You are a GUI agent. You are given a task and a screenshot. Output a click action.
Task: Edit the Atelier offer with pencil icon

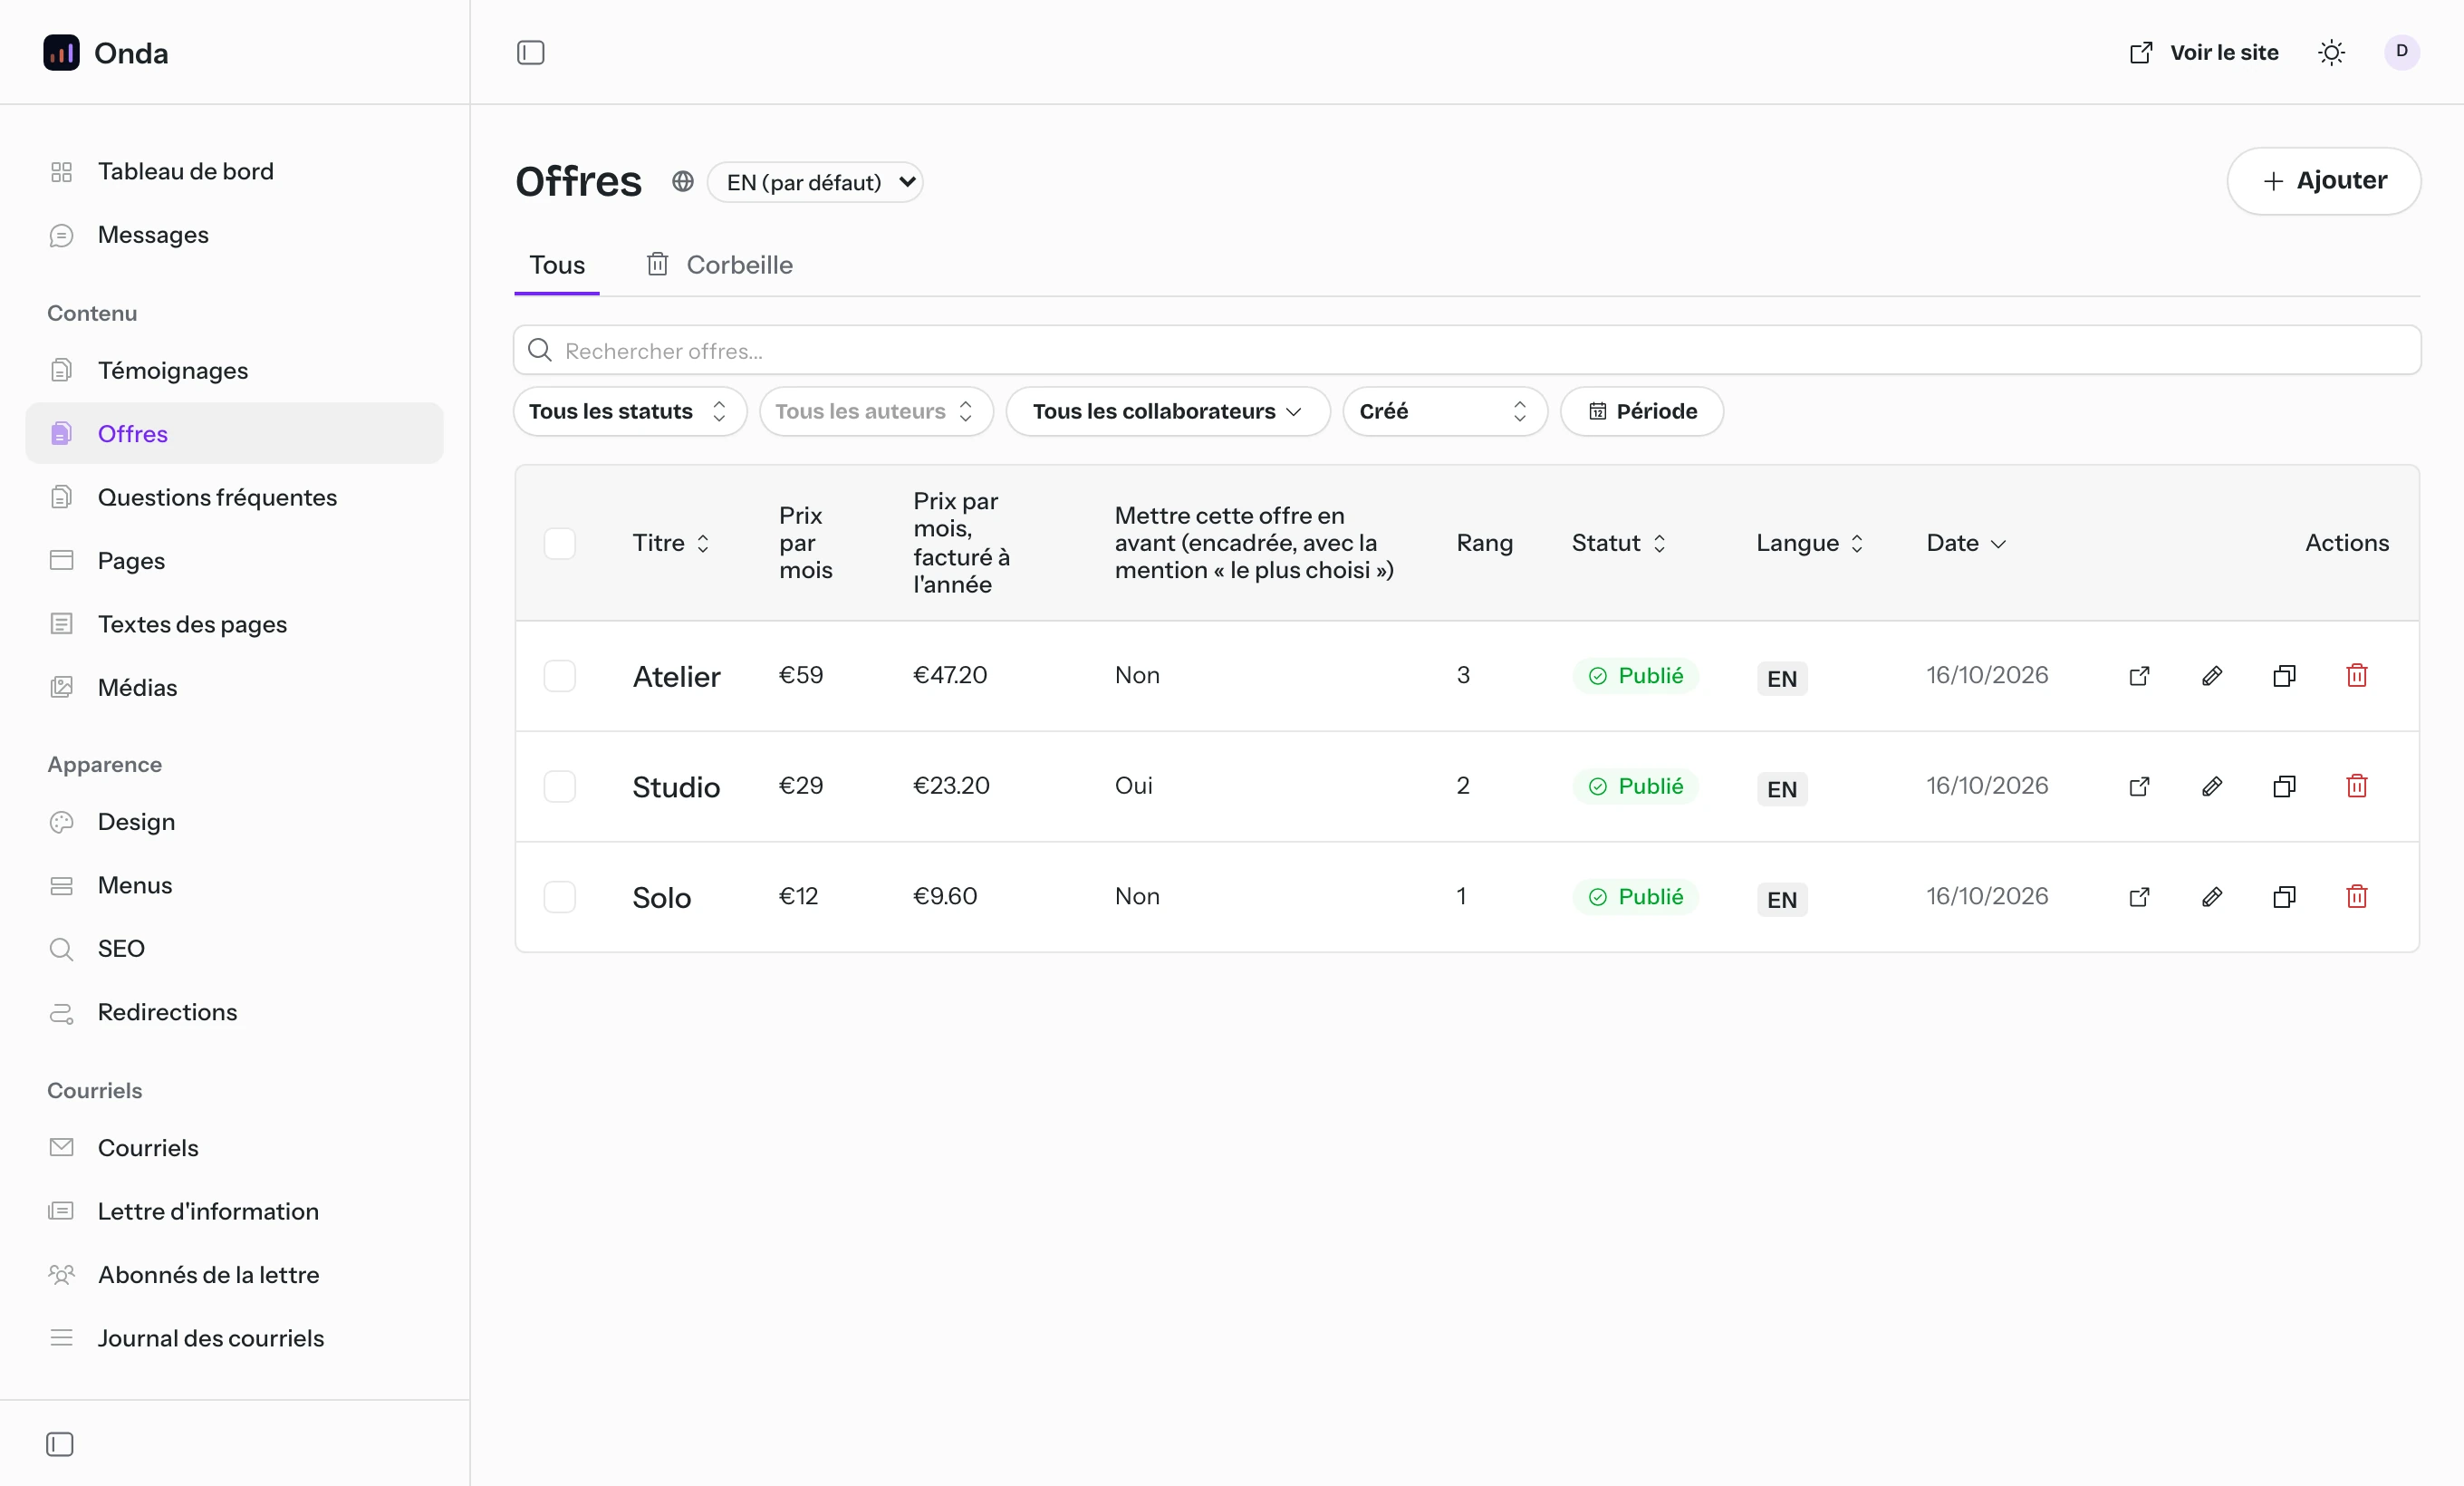[x=2212, y=676]
